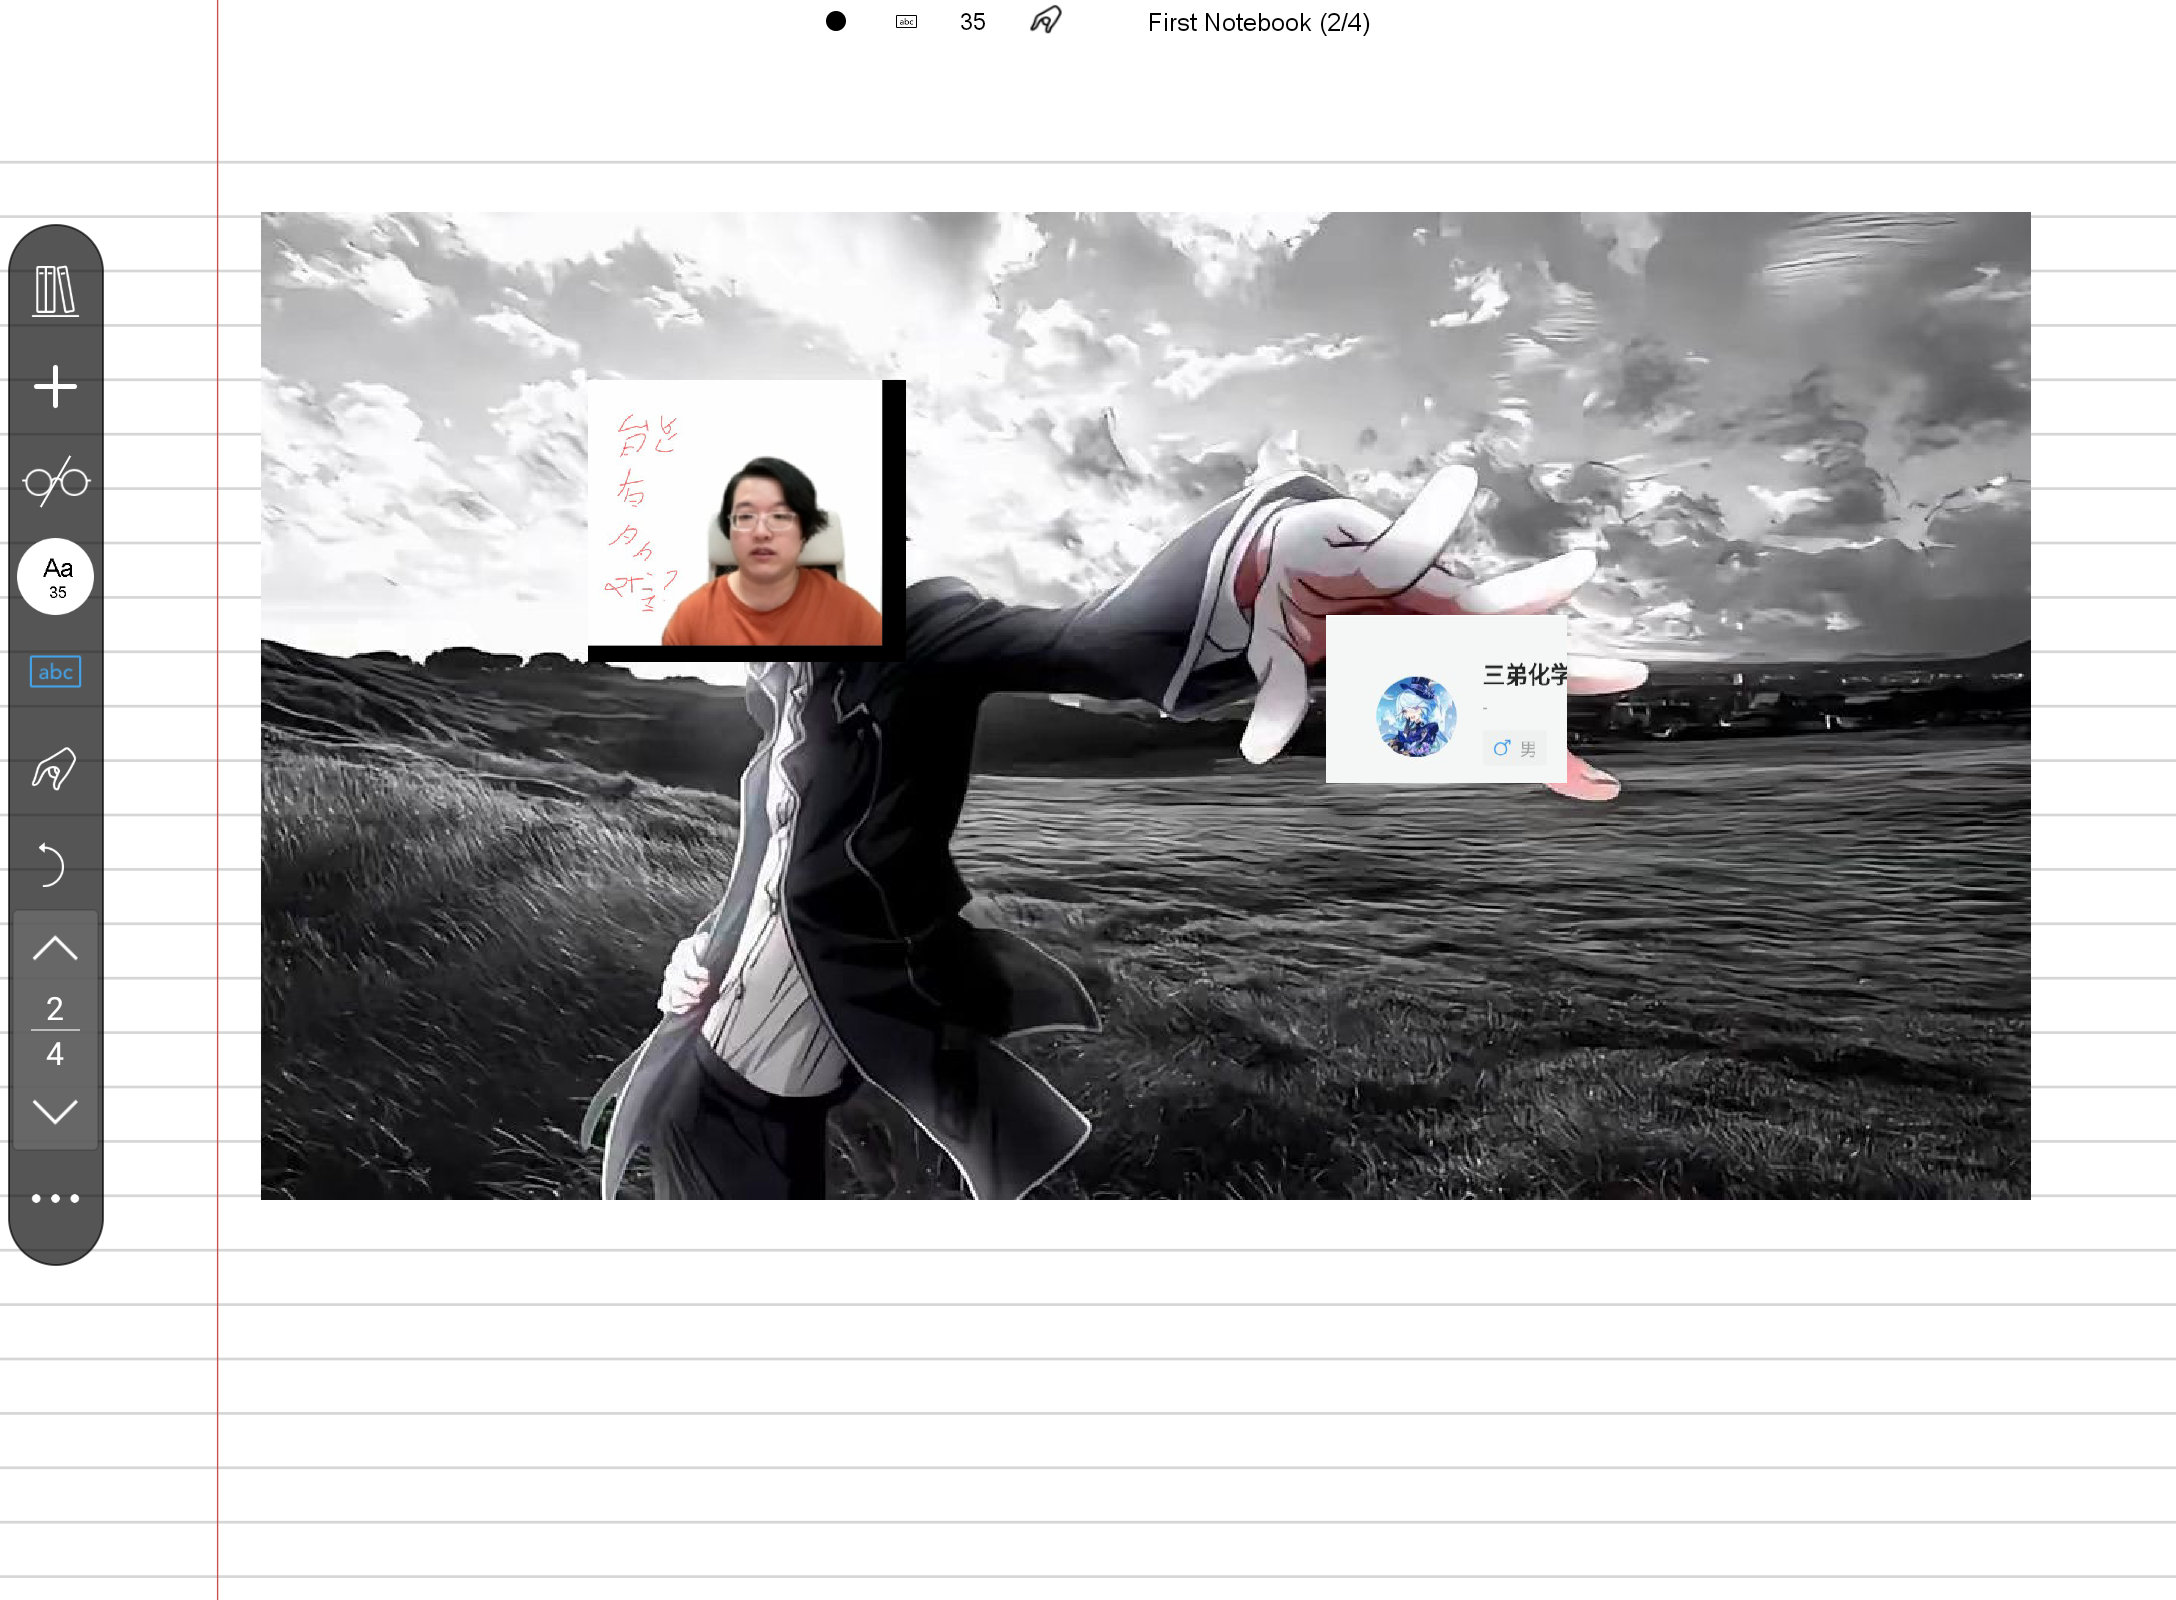Screen dimensions: 2176x1600
Task: Select the pen tool in sidebar
Action: [55, 768]
